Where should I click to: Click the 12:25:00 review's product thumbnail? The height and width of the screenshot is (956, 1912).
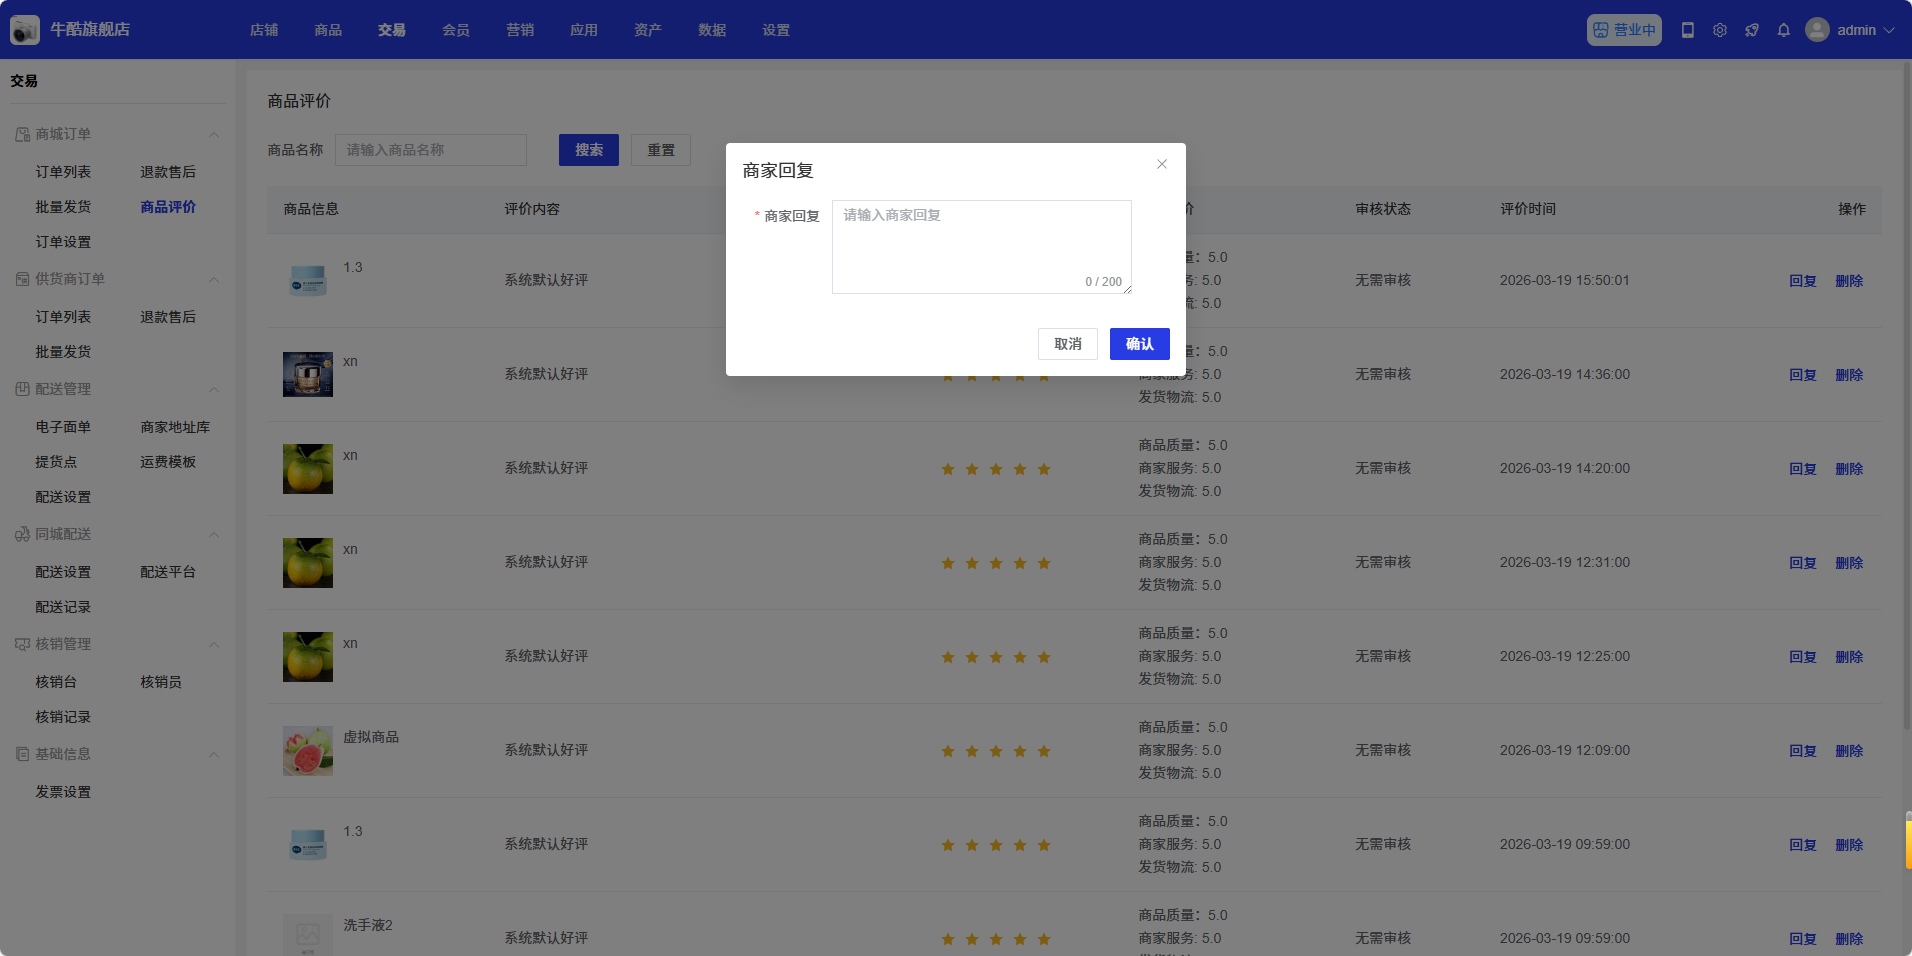tap(308, 657)
